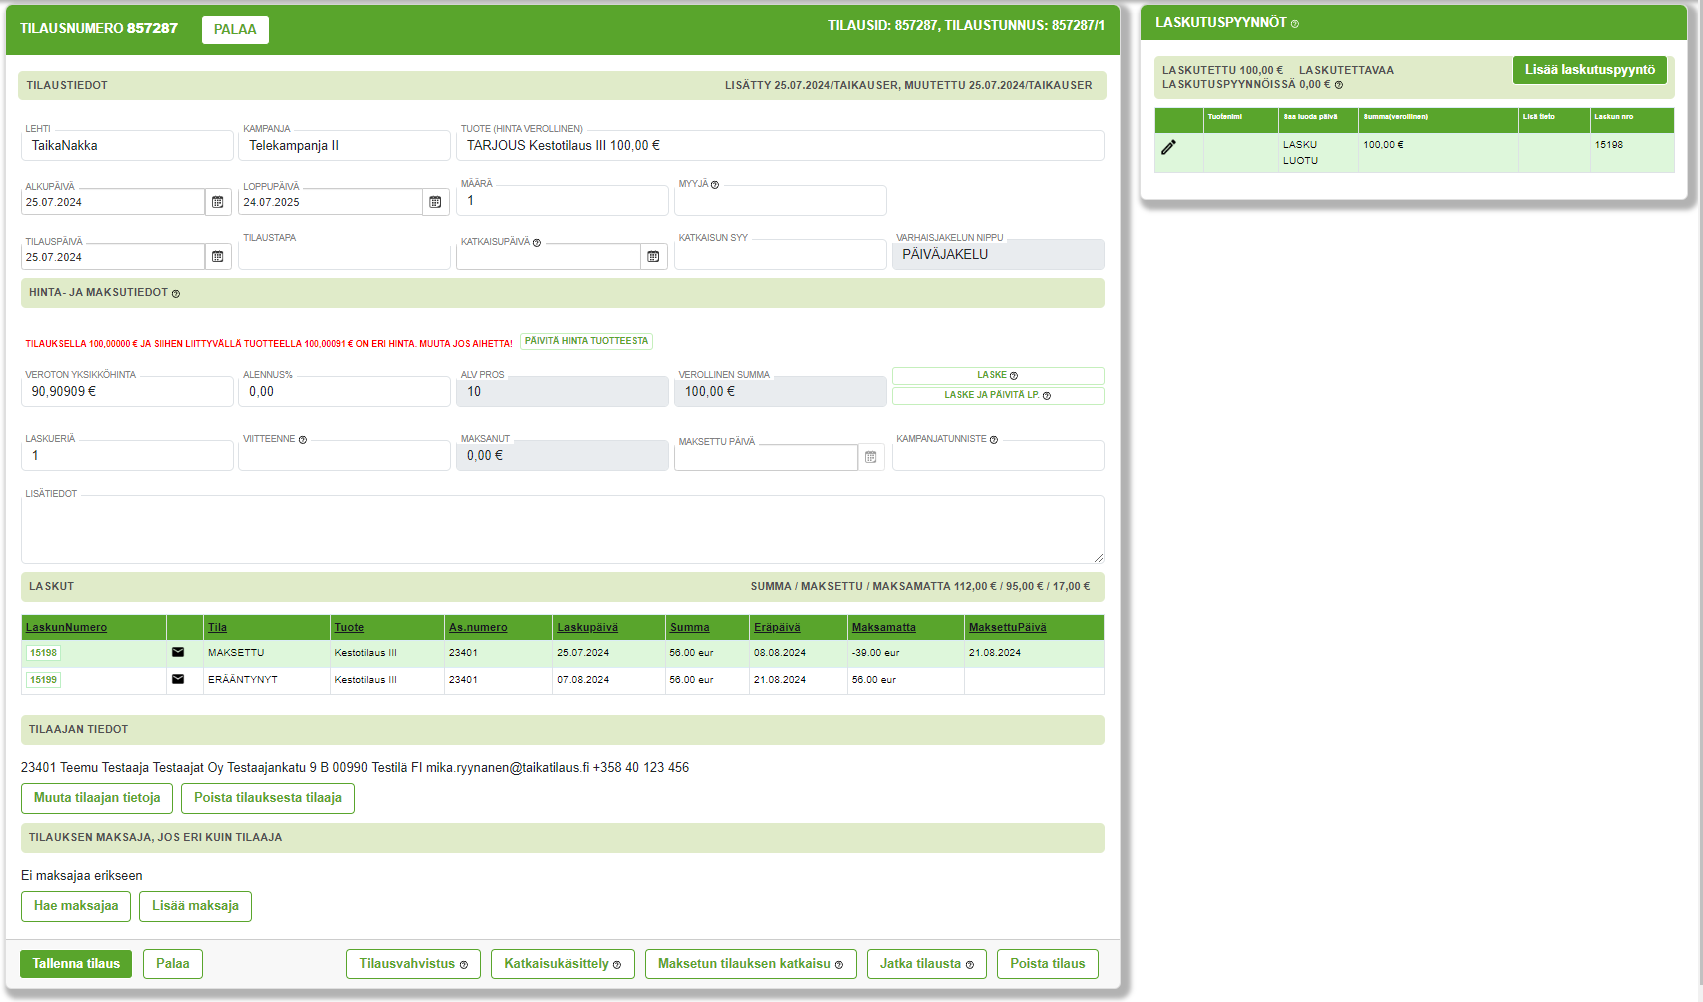The width and height of the screenshot is (1703, 1002).
Task: Click the Alennus% field
Action: (x=344, y=392)
